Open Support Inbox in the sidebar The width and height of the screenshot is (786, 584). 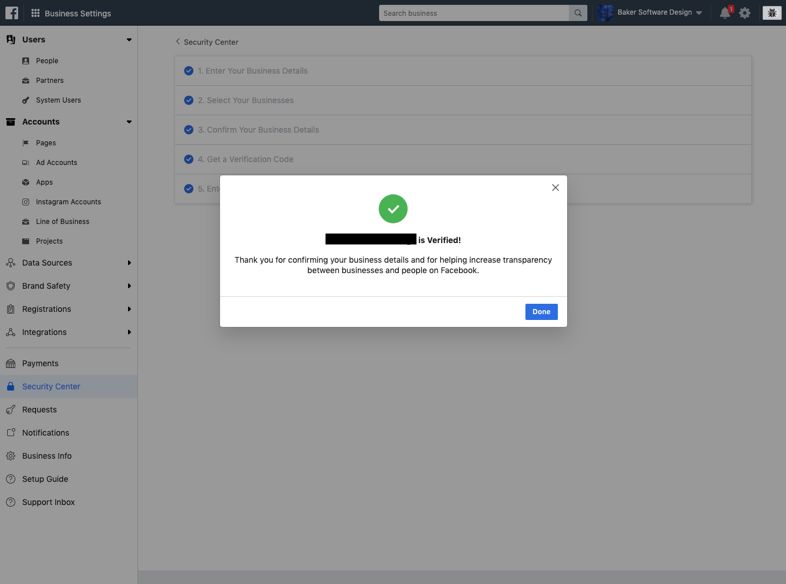[x=48, y=502]
